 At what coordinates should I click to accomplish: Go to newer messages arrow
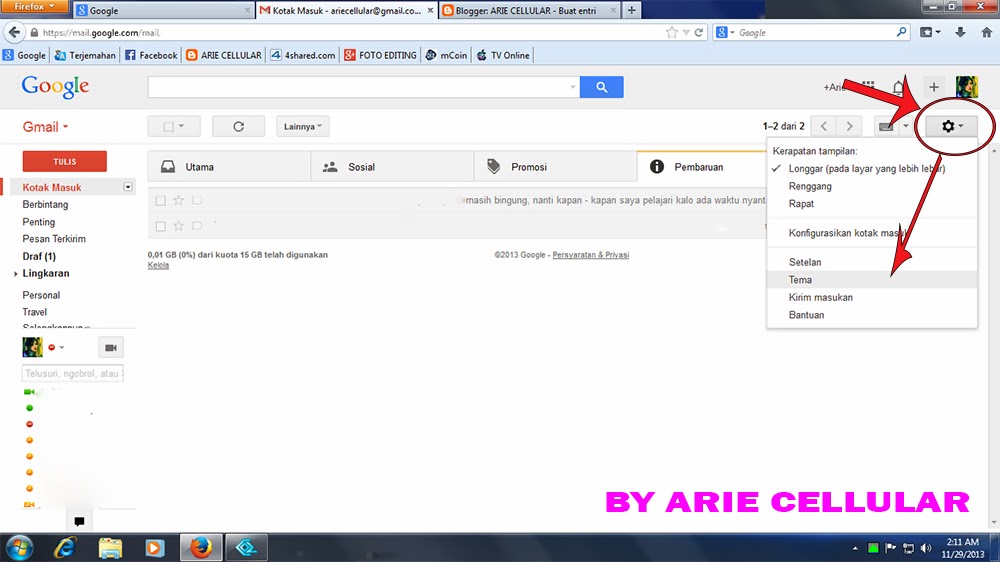[x=823, y=126]
